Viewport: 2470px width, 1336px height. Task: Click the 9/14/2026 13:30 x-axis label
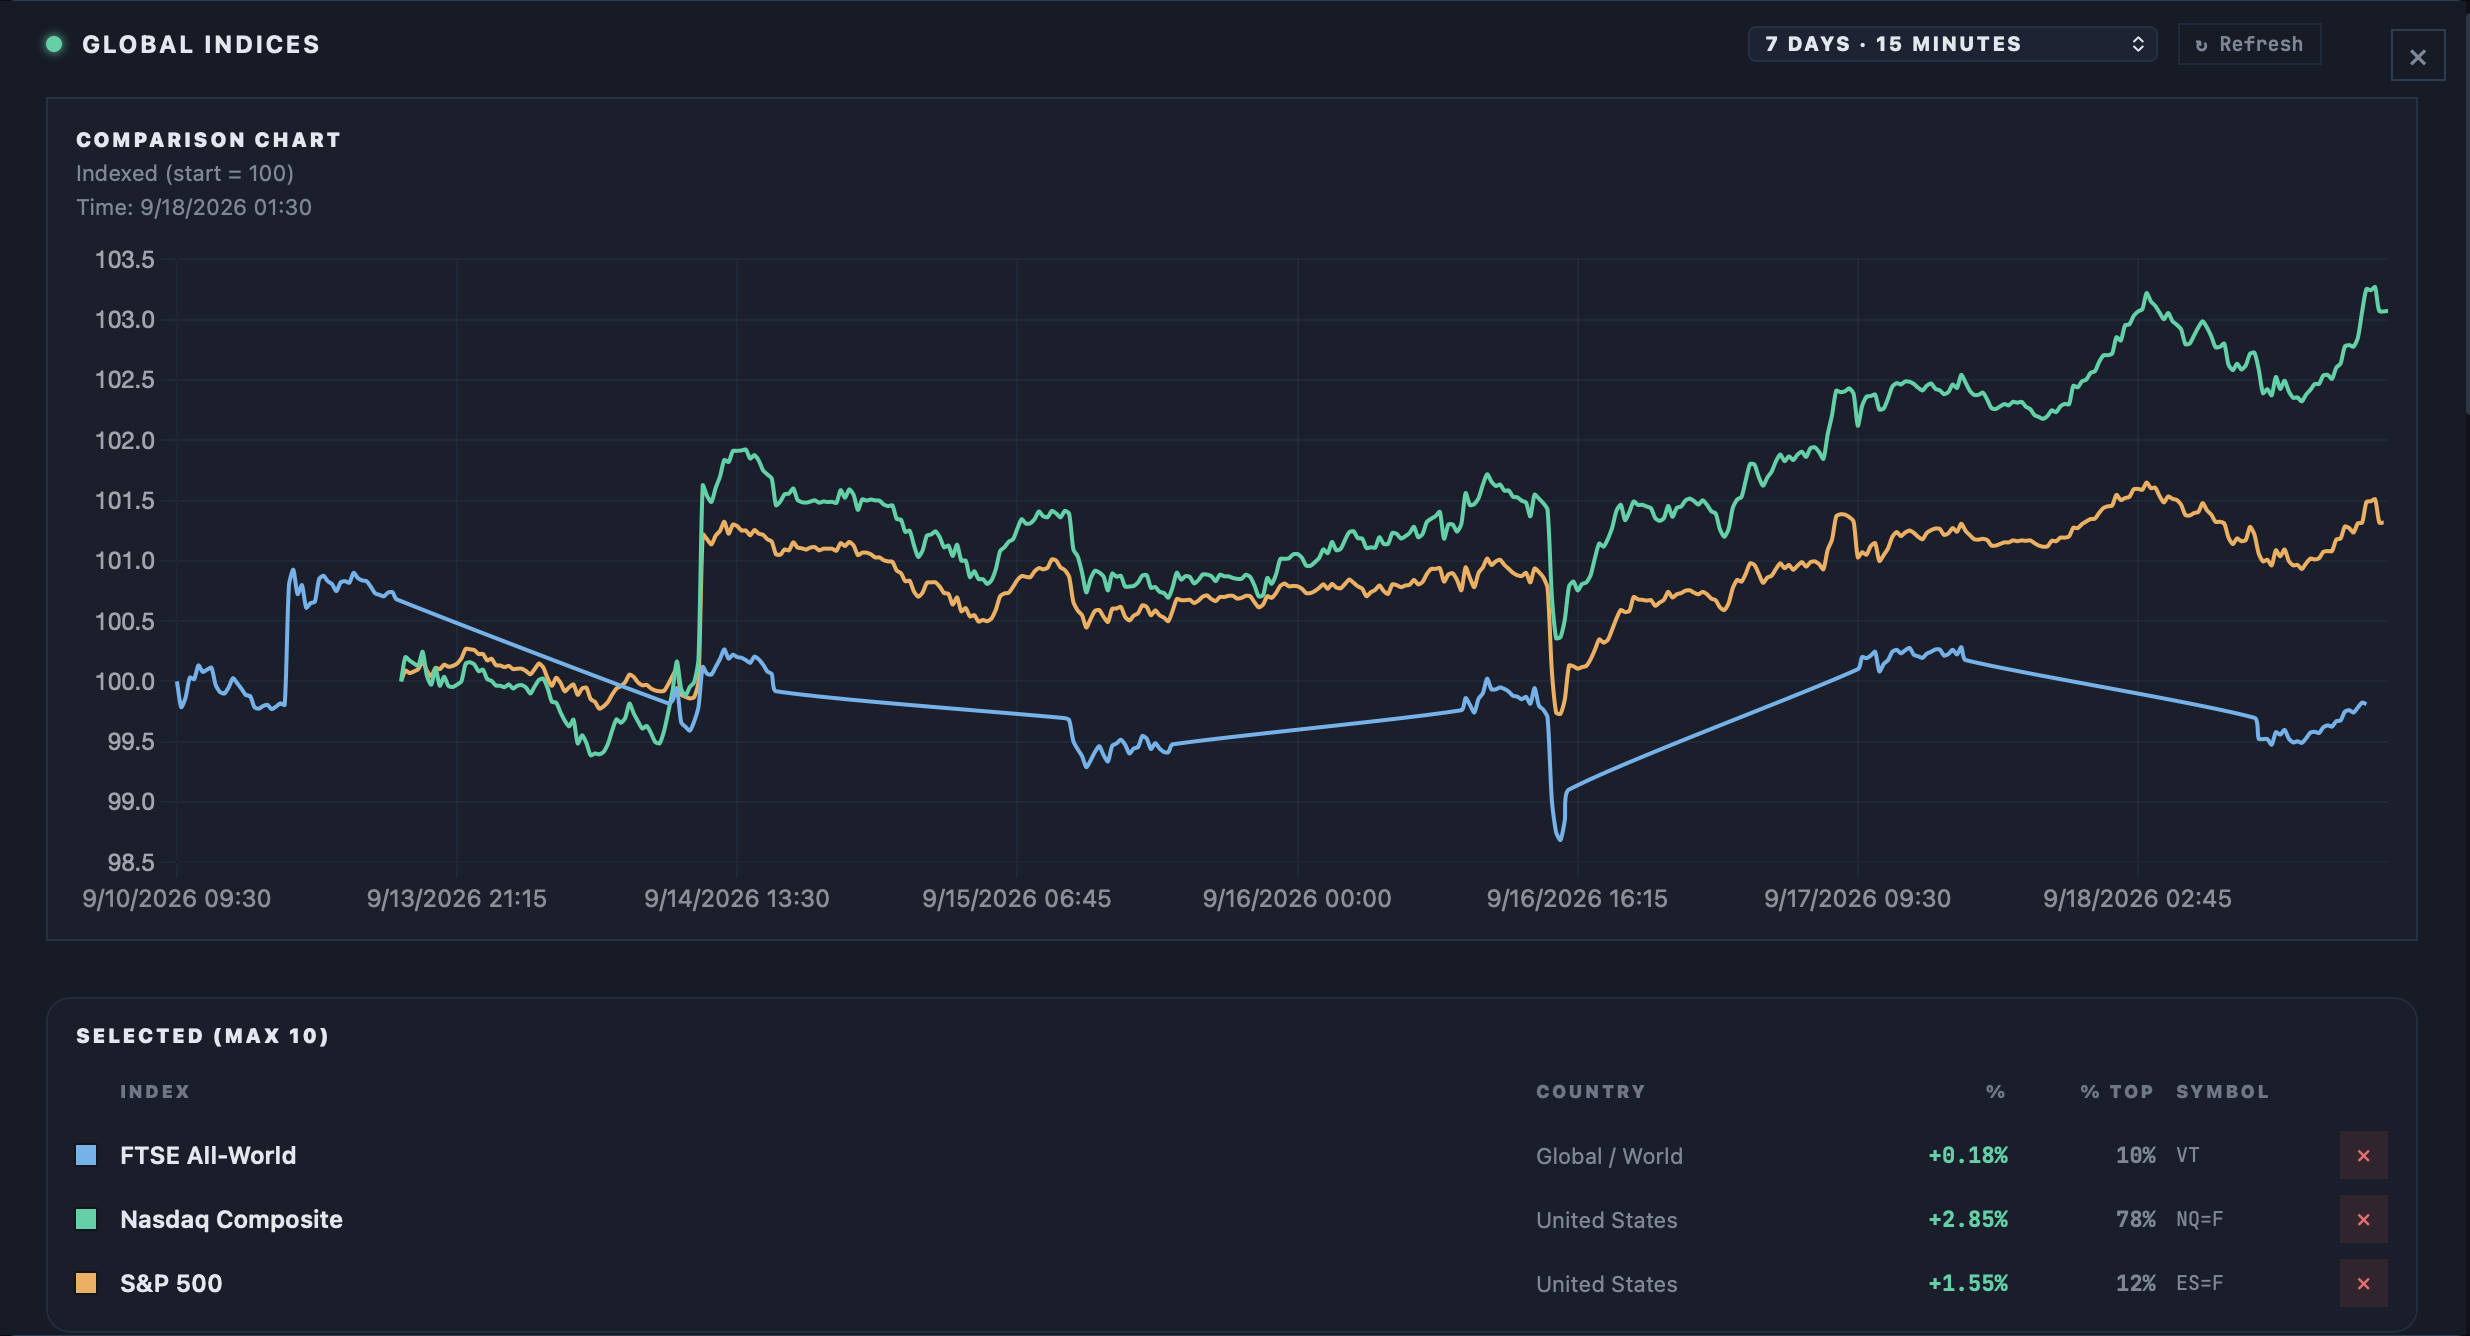737,899
